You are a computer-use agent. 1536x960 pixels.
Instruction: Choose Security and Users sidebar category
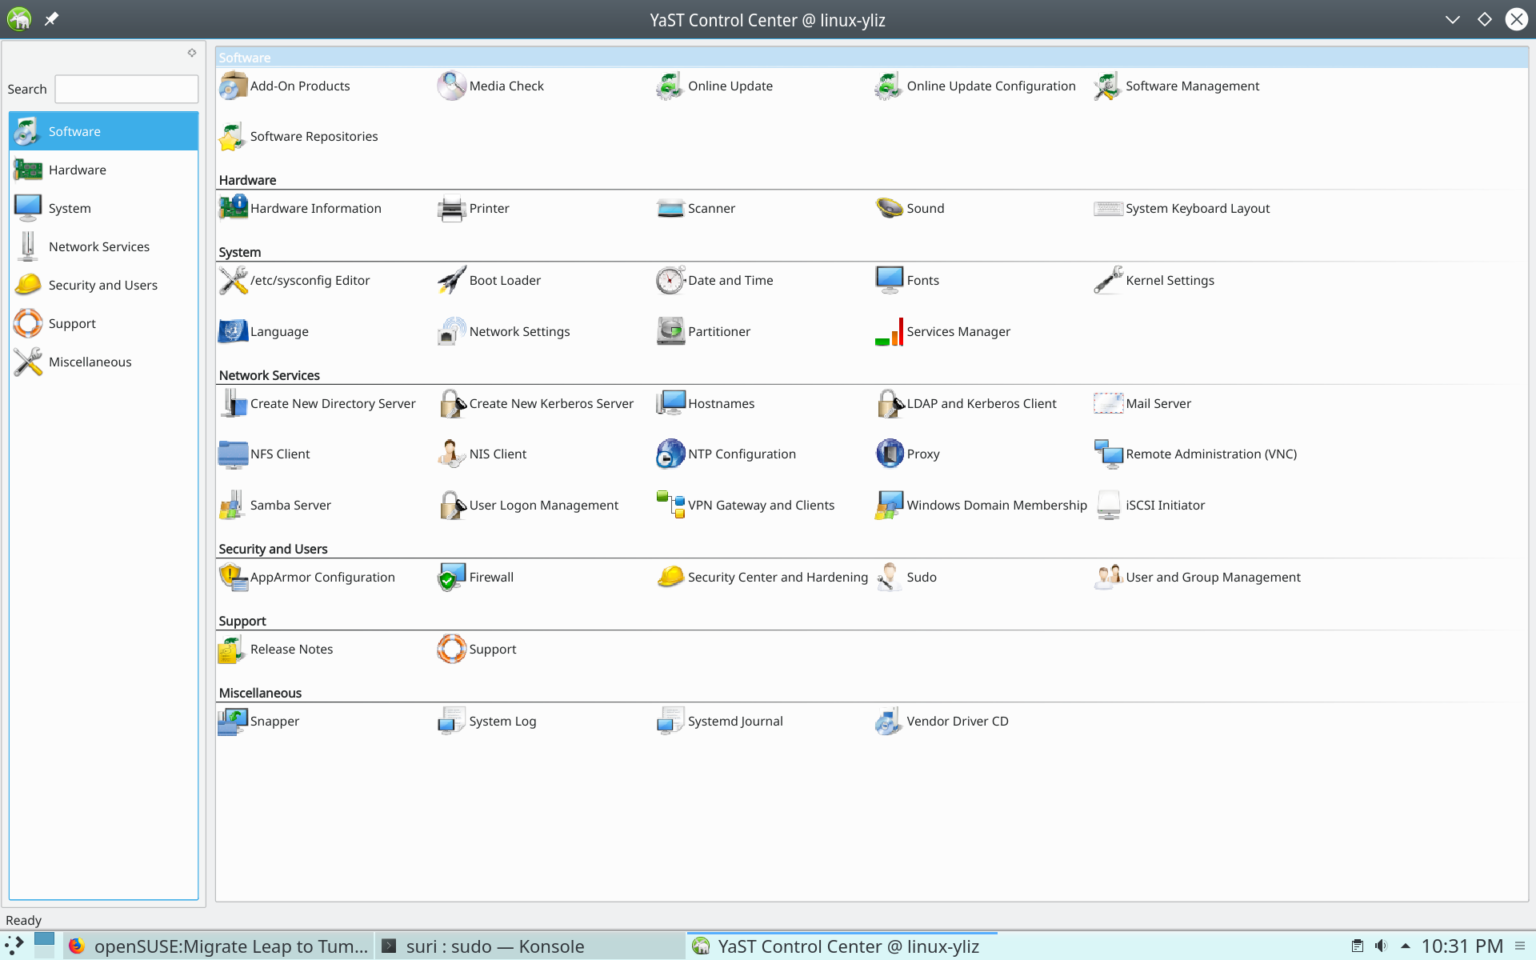[102, 285]
